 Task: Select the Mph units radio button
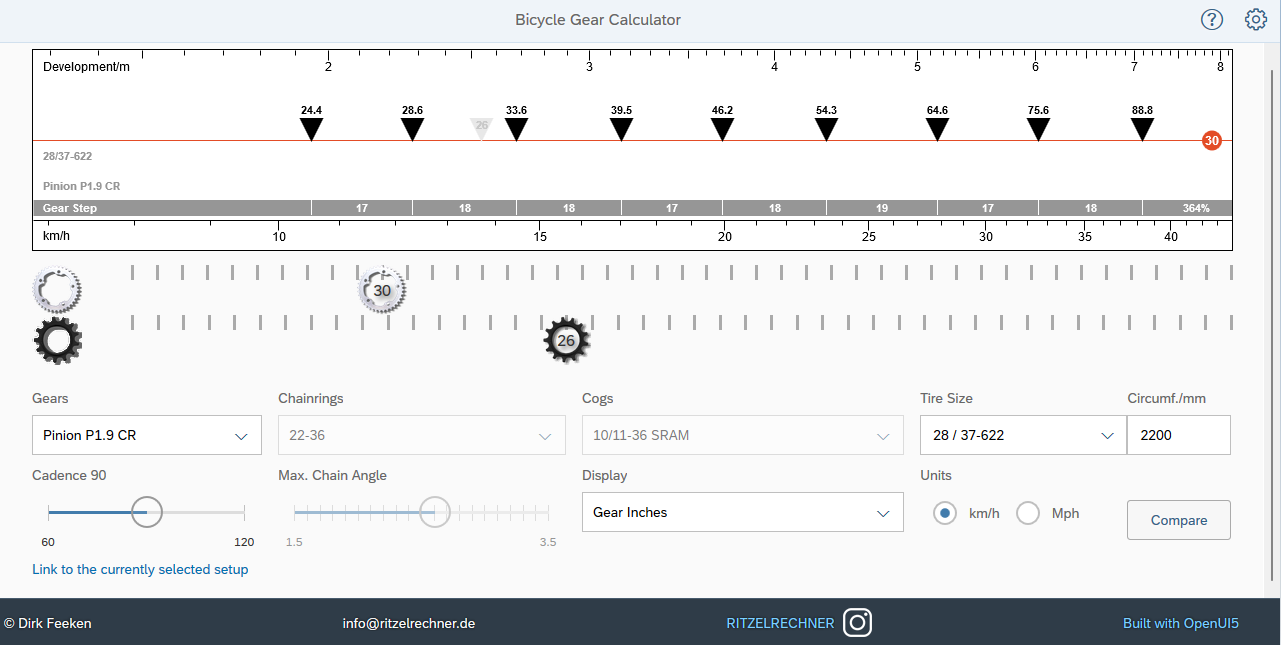(x=1028, y=513)
